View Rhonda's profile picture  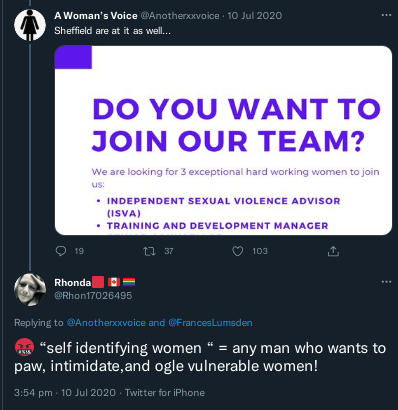click(30, 289)
